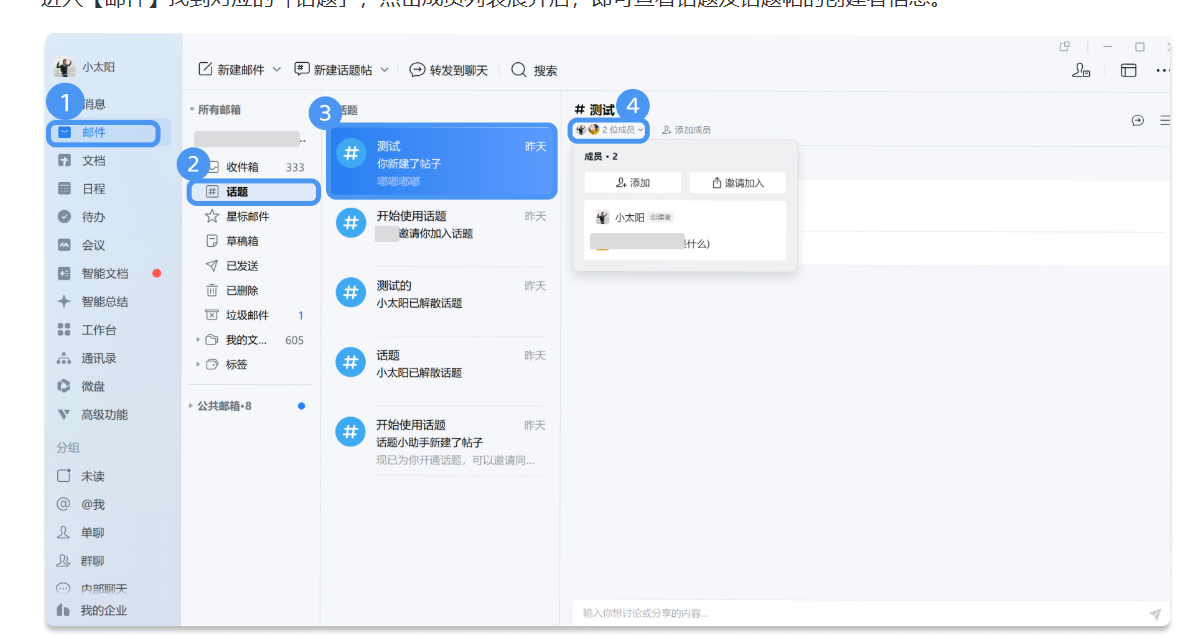Image resolution: width=1180 pixels, height=639 pixels.
Task: Click the forward chat icon in topic header
Action: coord(1138,120)
